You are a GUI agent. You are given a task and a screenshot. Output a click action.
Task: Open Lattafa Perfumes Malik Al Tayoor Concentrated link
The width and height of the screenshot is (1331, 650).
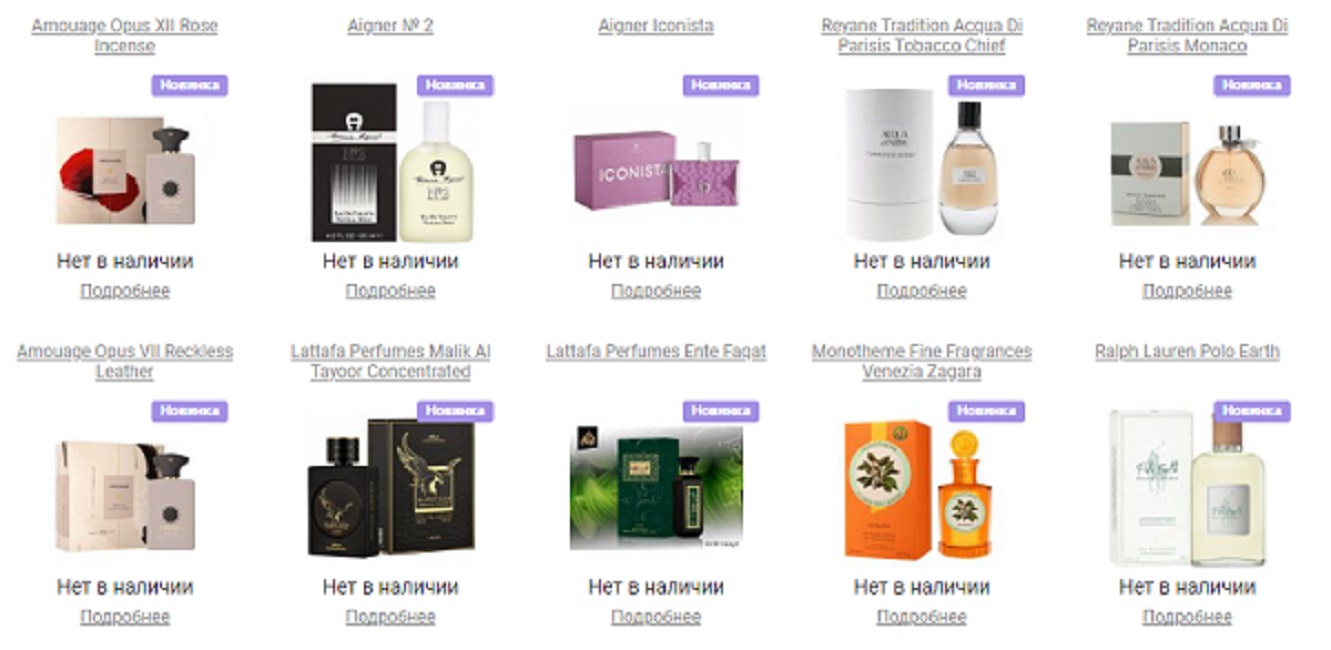point(390,361)
